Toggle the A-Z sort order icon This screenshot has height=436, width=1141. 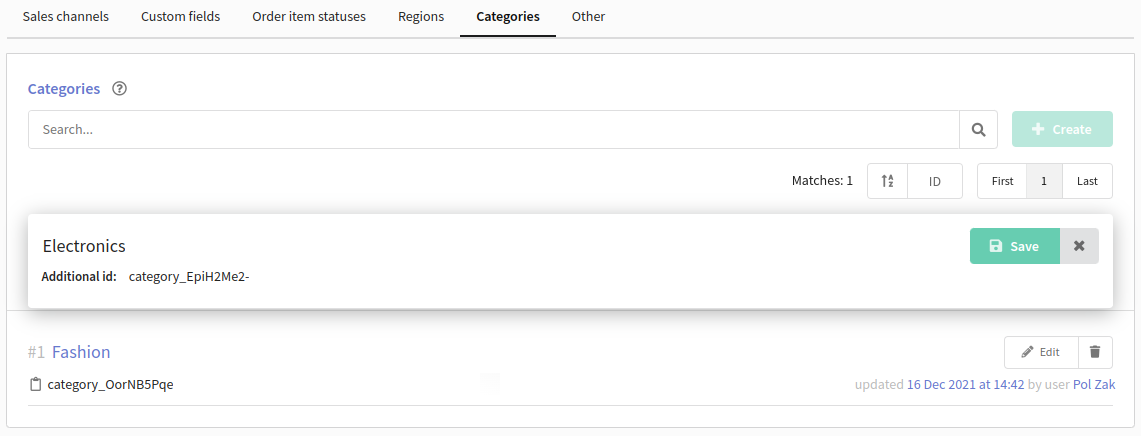(887, 181)
